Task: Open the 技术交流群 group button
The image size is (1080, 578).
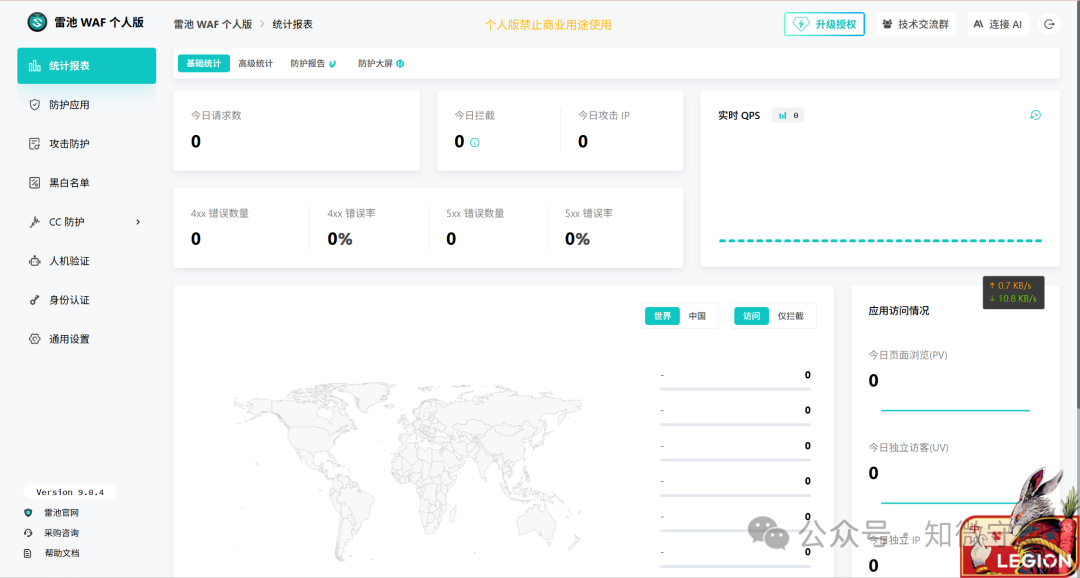Action: coord(916,24)
